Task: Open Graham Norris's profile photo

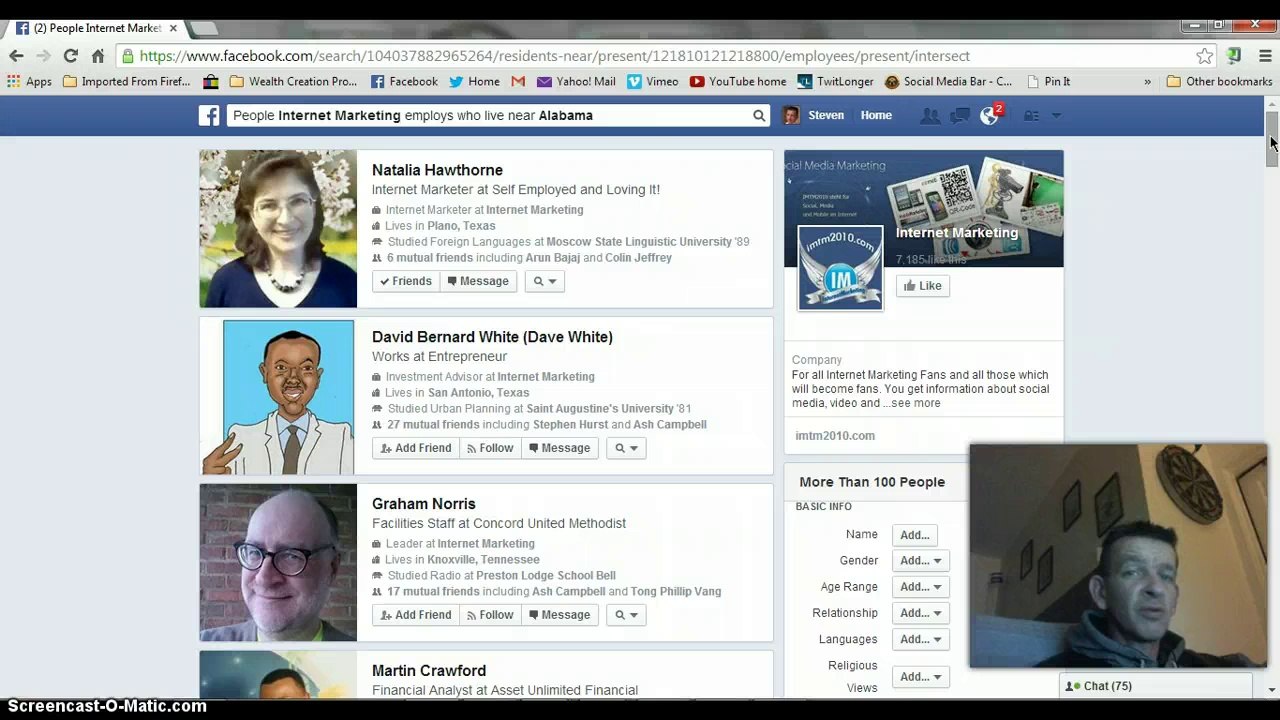Action: 278,563
